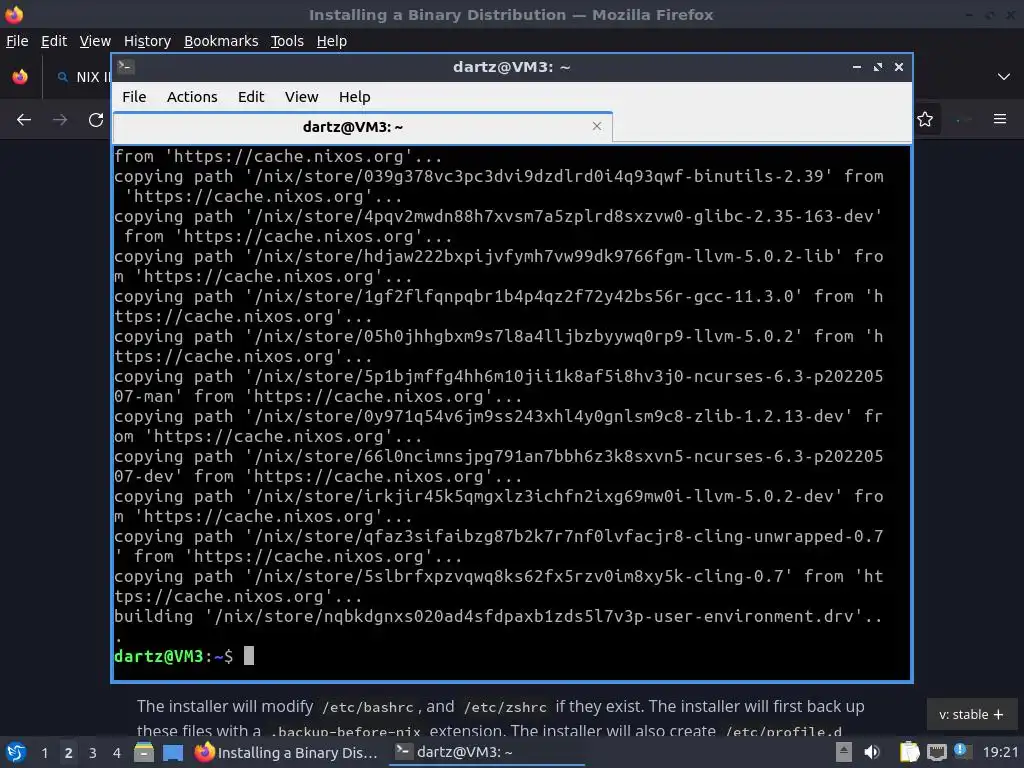Reload the current Firefox page
Image resolution: width=1024 pixels, height=768 pixels.
coord(96,120)
